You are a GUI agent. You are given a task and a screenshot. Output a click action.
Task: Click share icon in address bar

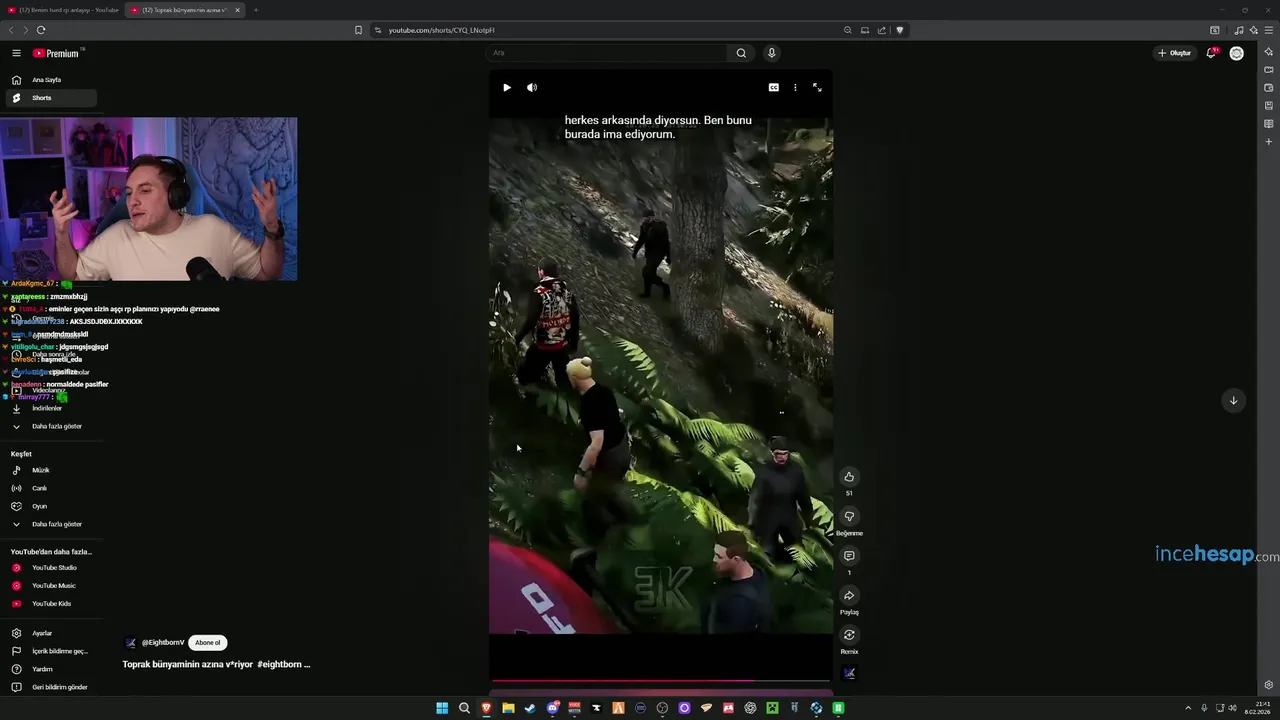882,30
